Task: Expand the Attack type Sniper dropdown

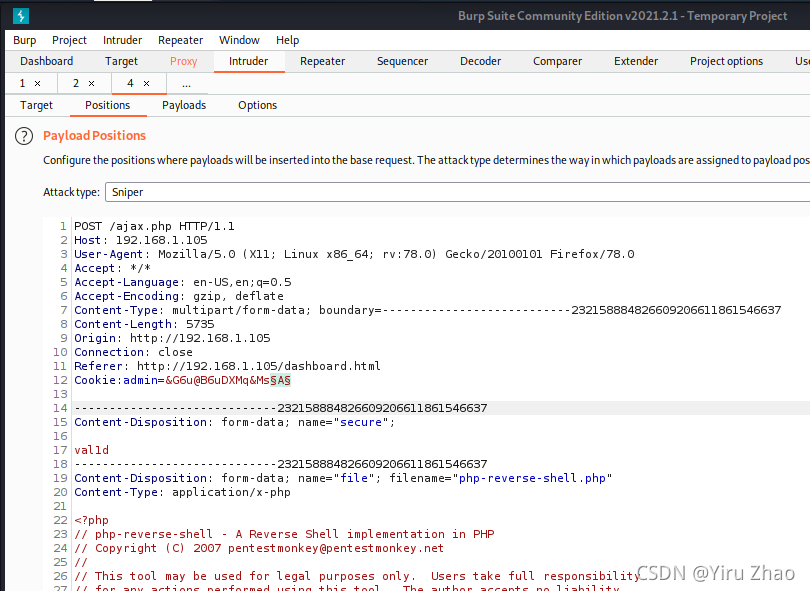Action: click(x=457, y=192)
